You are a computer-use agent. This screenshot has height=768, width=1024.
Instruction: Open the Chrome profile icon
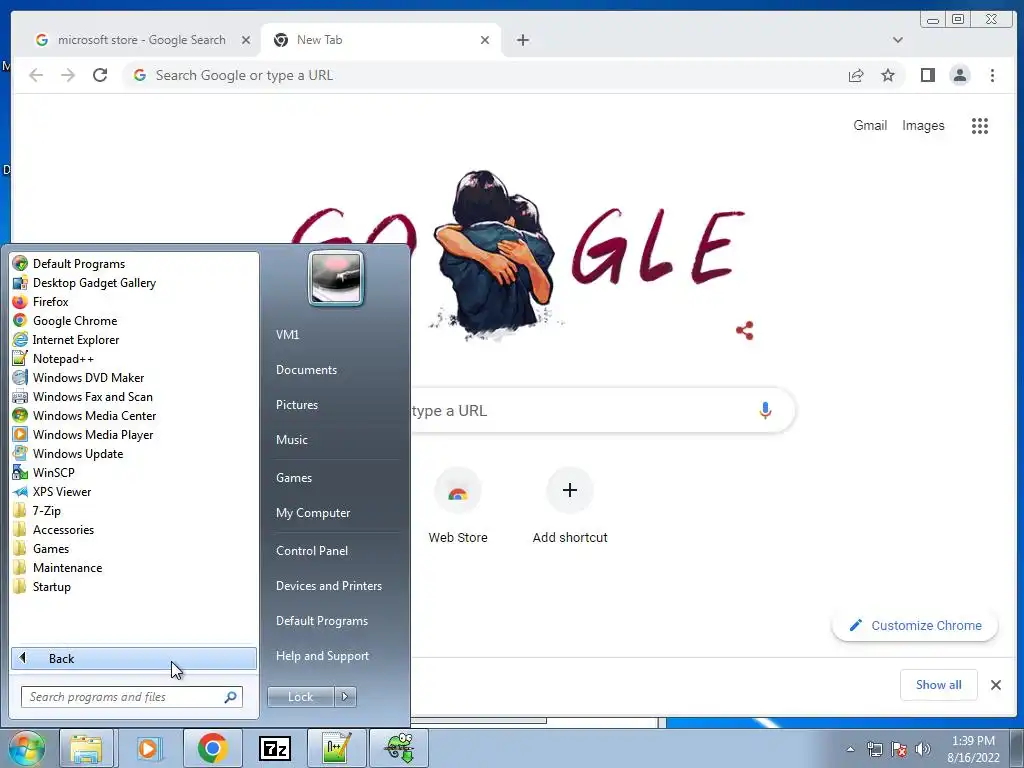[959, 76]
